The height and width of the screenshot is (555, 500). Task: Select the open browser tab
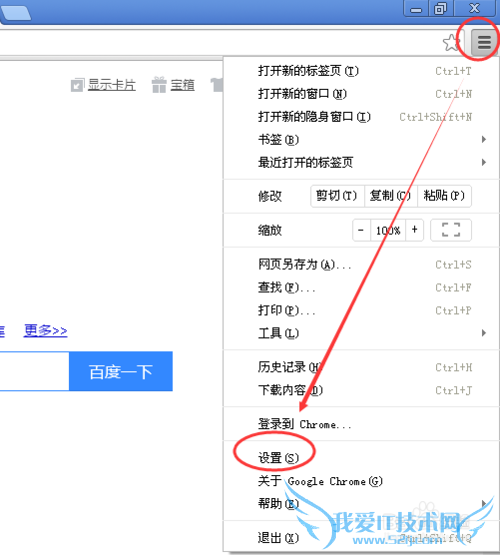(16, 13)
